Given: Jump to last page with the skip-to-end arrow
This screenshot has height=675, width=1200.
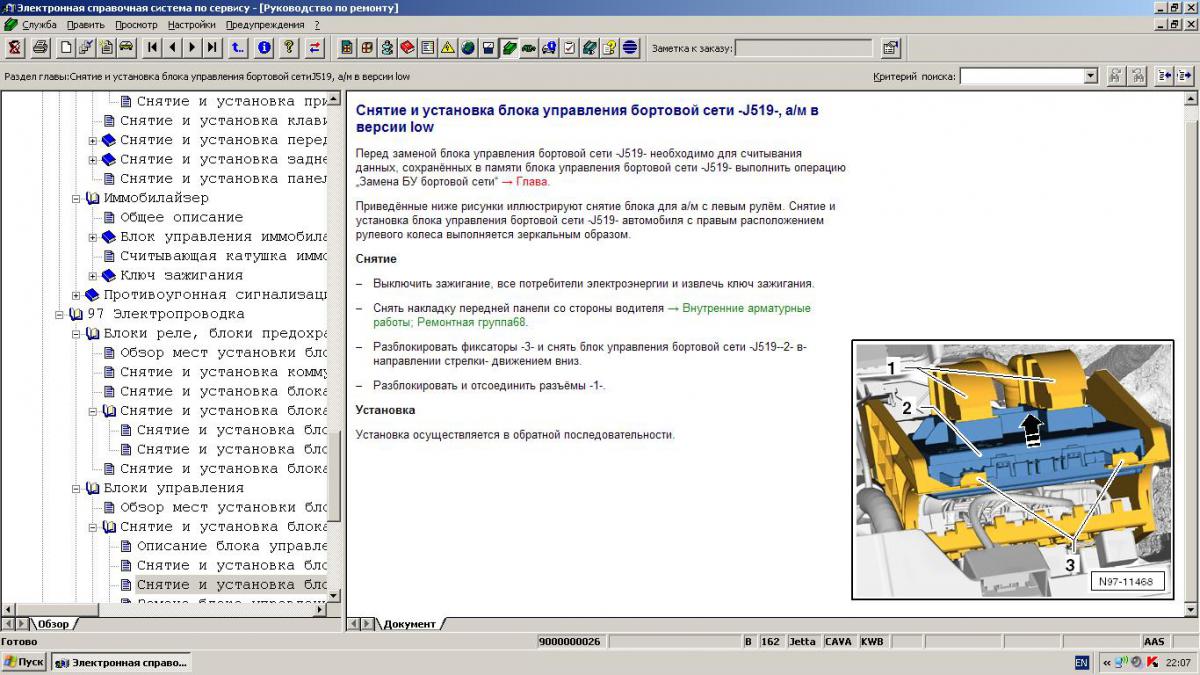Looking at the screenshot, I should point(212,47).
